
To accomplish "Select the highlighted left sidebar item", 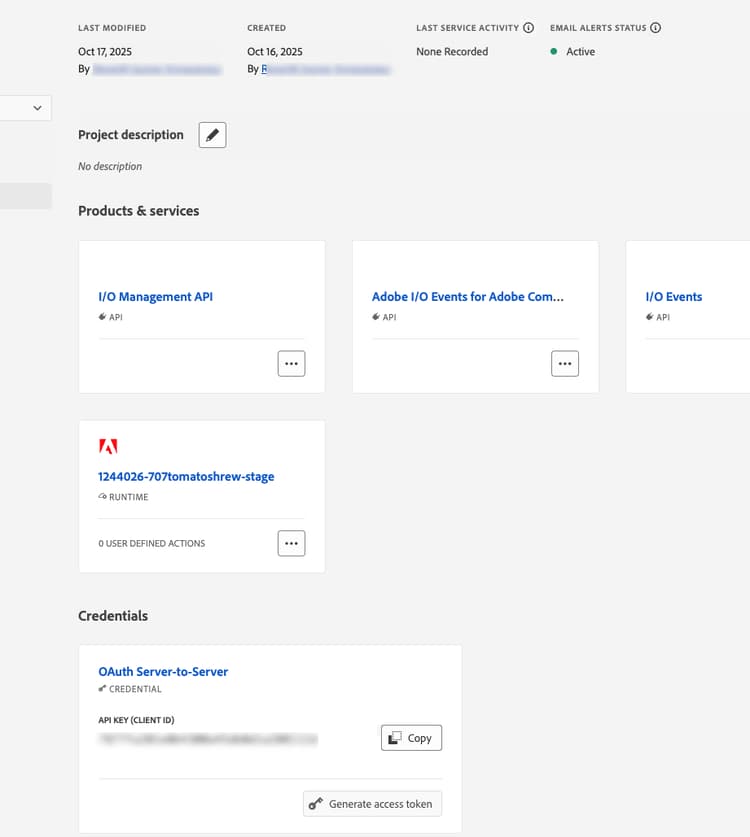I will [26, 196].
